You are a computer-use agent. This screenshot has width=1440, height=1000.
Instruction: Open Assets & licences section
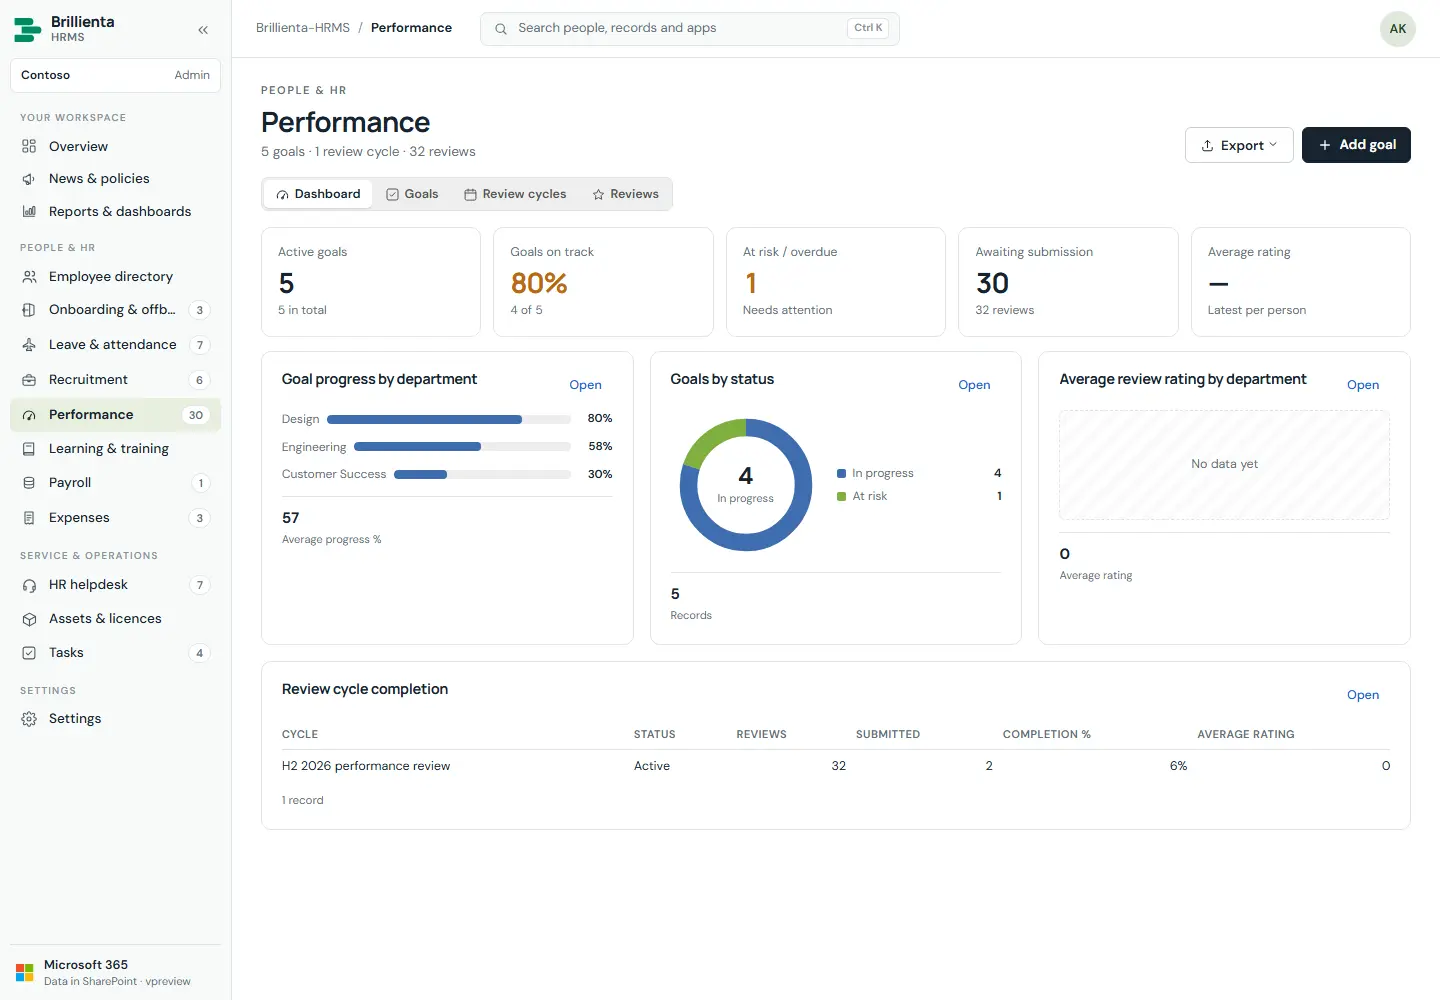click(x=115, y=618)
